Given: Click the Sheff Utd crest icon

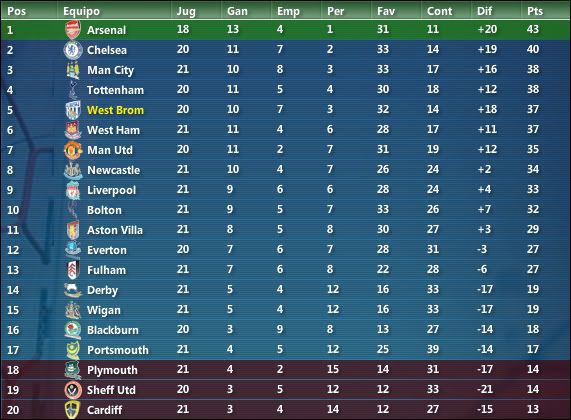Looking at the screenshot, I should tap(73, 390).
